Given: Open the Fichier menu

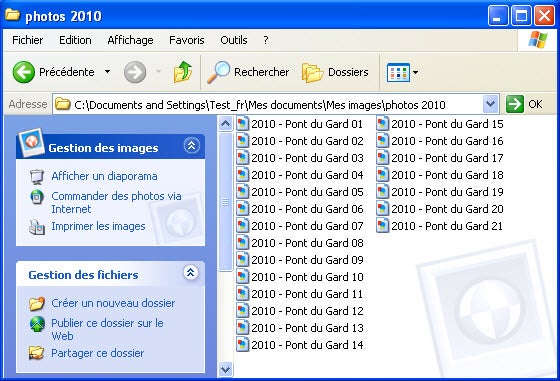Looking at the screenshot, I should tap(28, 40).
